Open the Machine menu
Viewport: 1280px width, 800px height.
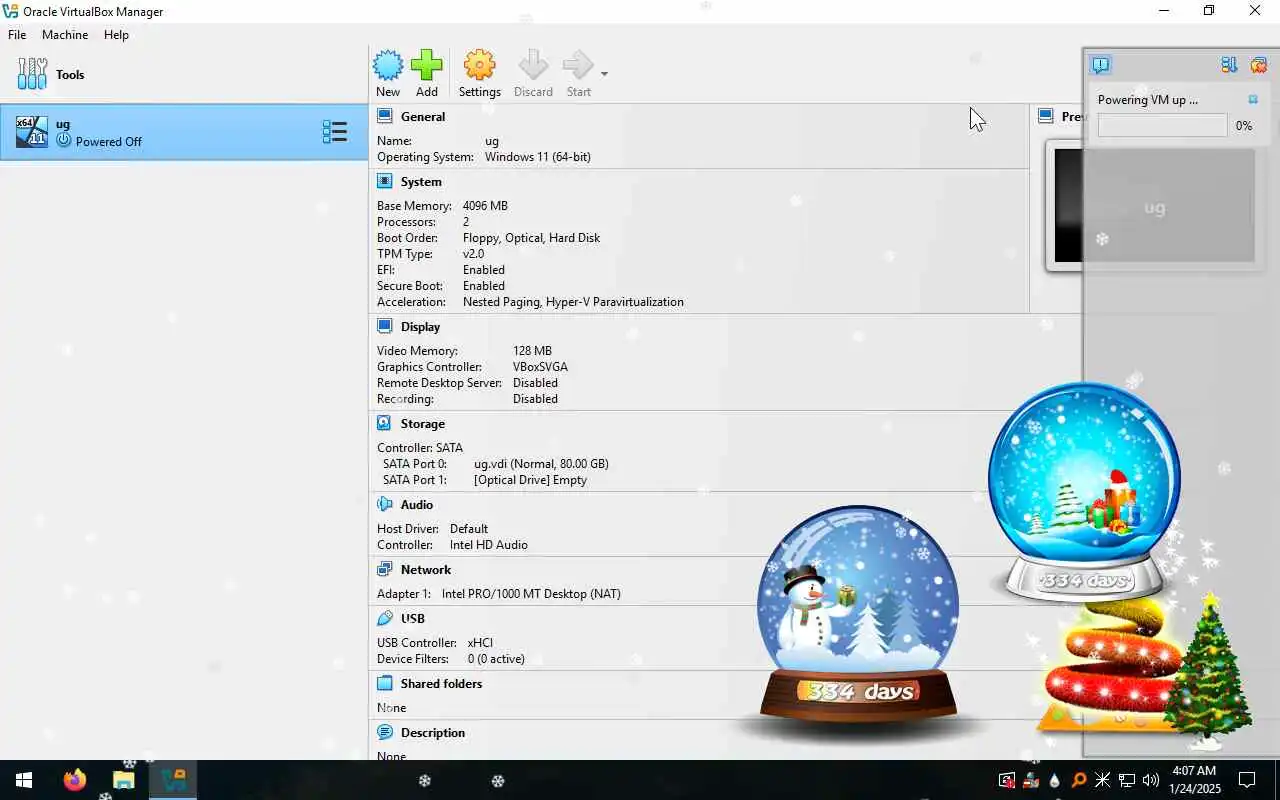tap(65, 34)
